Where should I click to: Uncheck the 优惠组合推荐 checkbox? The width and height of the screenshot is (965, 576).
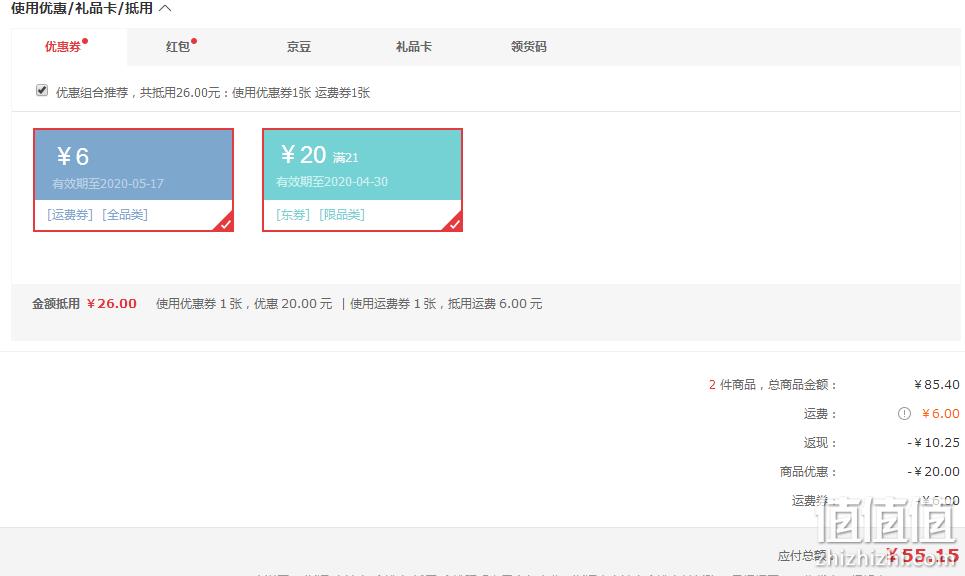point(42,90)
